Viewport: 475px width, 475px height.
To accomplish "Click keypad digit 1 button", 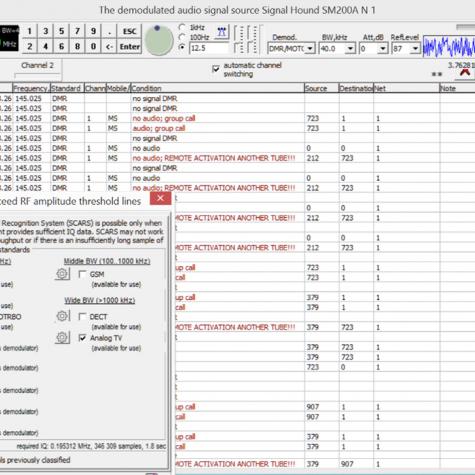I will tap(30, 31).
